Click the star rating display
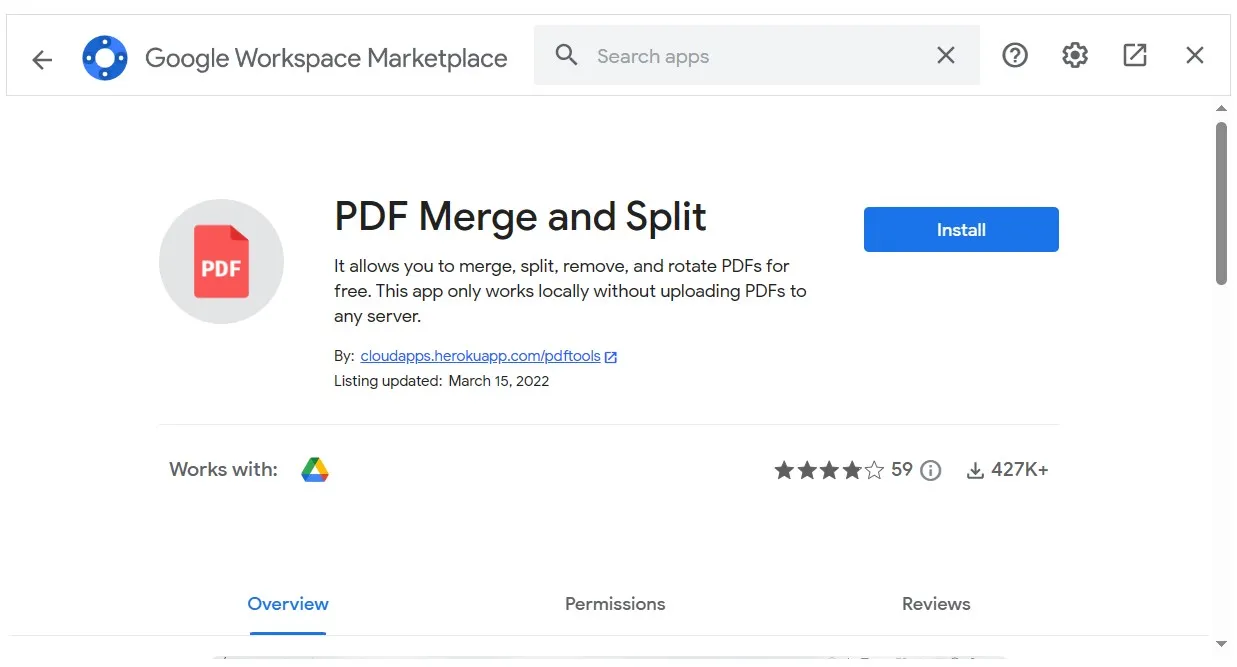This screenshot has height=667, width=1237. click(829, 471)
